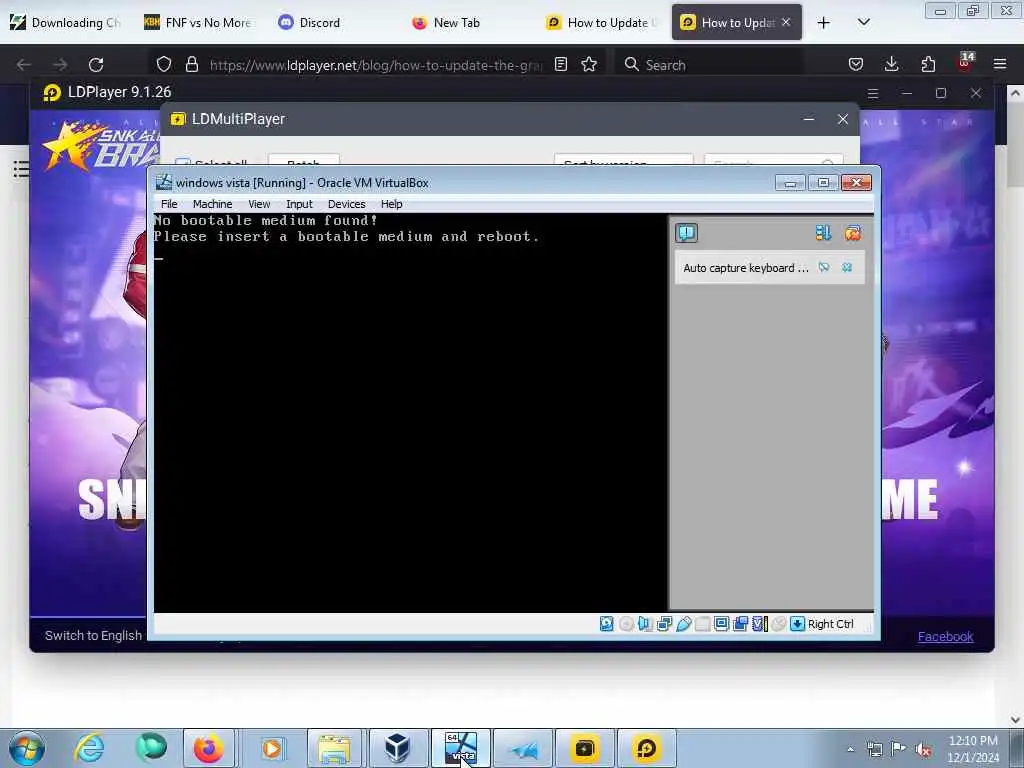Open the Firefox downloads panel
Viewport: 1024px width, 768px height.
click(x=891, y=64)
